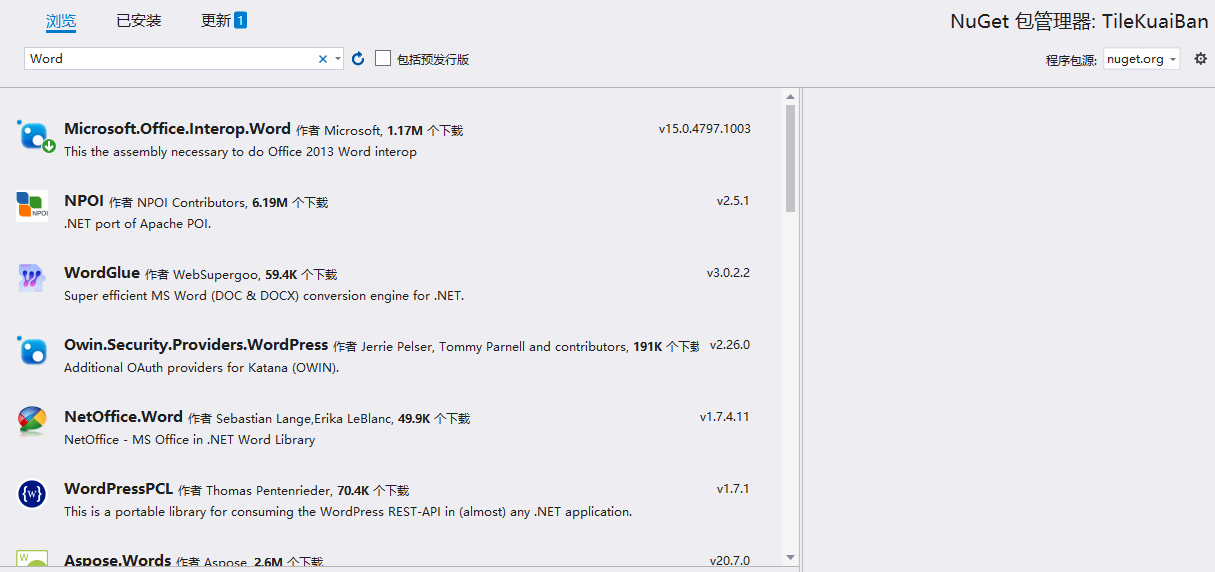
Task: Click the 'NuGet 包管理器: TileKuaiBan' title
Action: click(x=1079, y=21)
